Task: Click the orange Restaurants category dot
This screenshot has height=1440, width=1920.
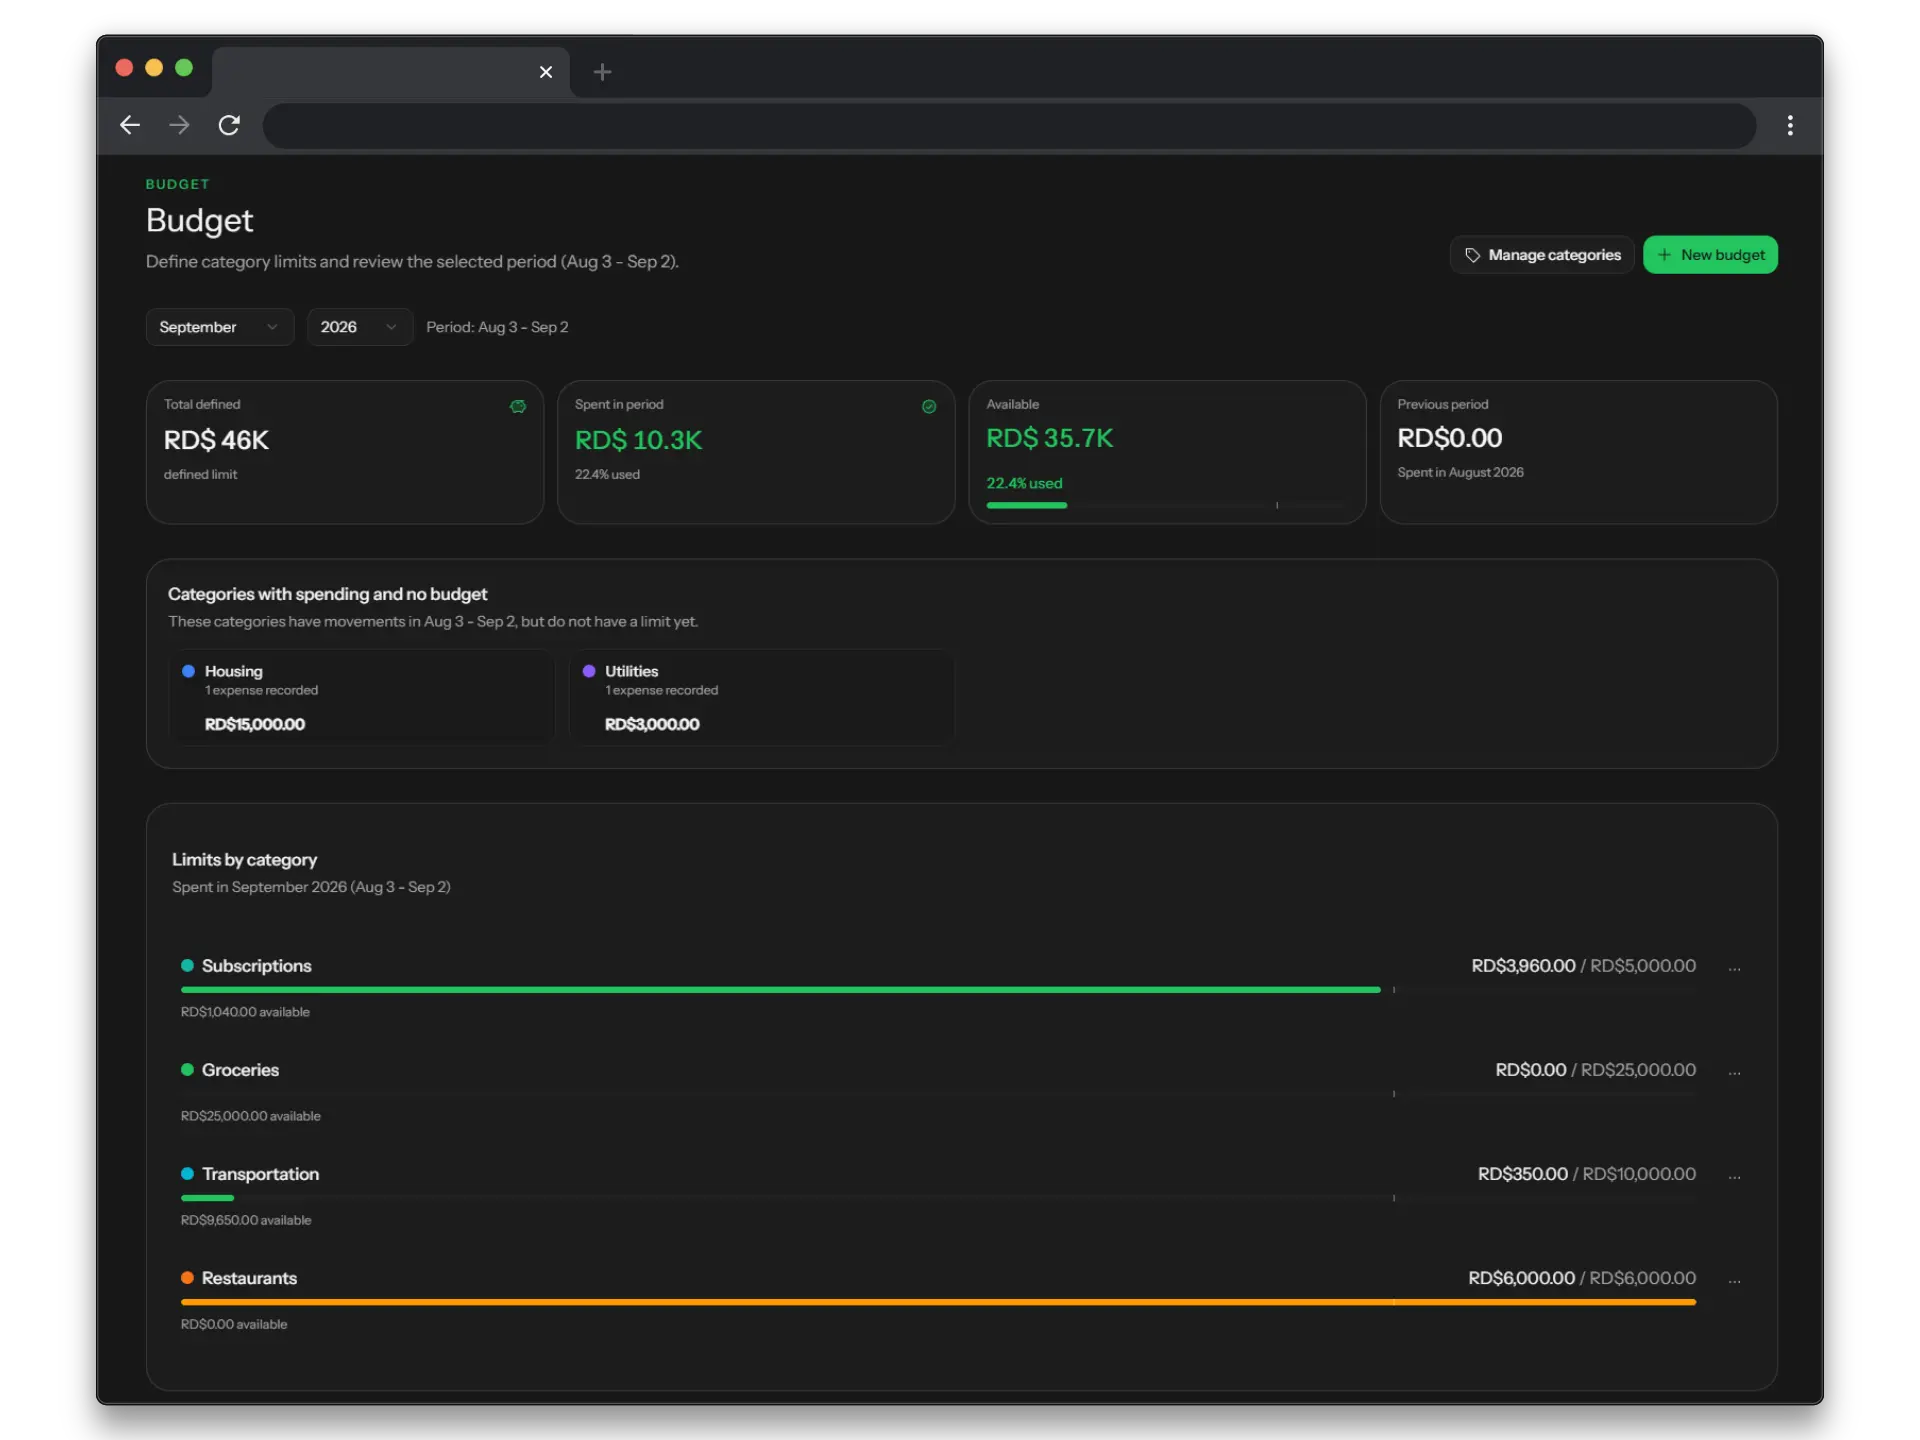Action: pos(187,1277)
